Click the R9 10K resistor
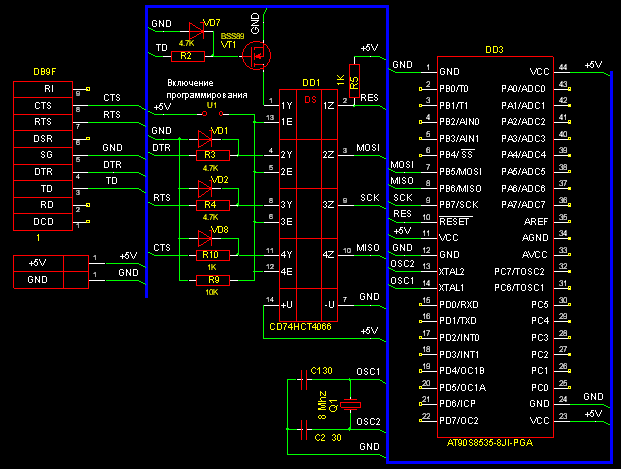 point(209,280)
